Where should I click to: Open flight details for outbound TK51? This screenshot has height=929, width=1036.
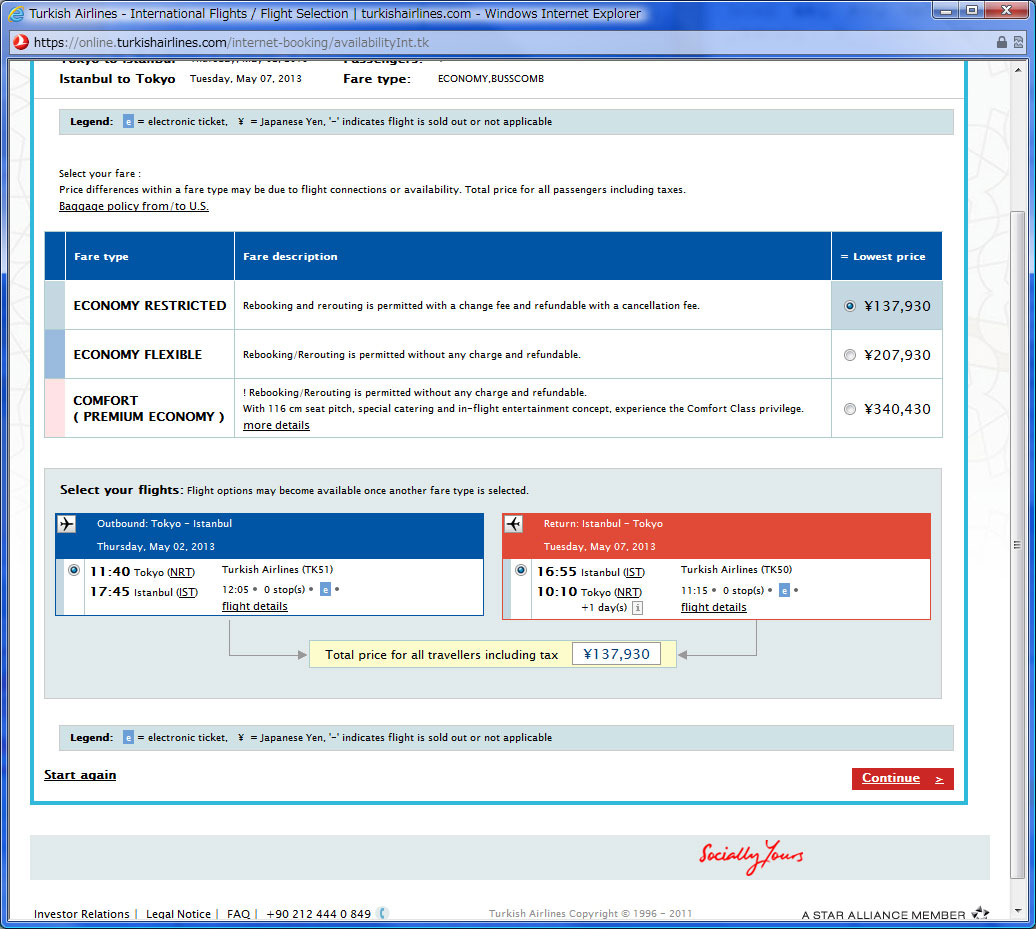(x=254, y=607)
